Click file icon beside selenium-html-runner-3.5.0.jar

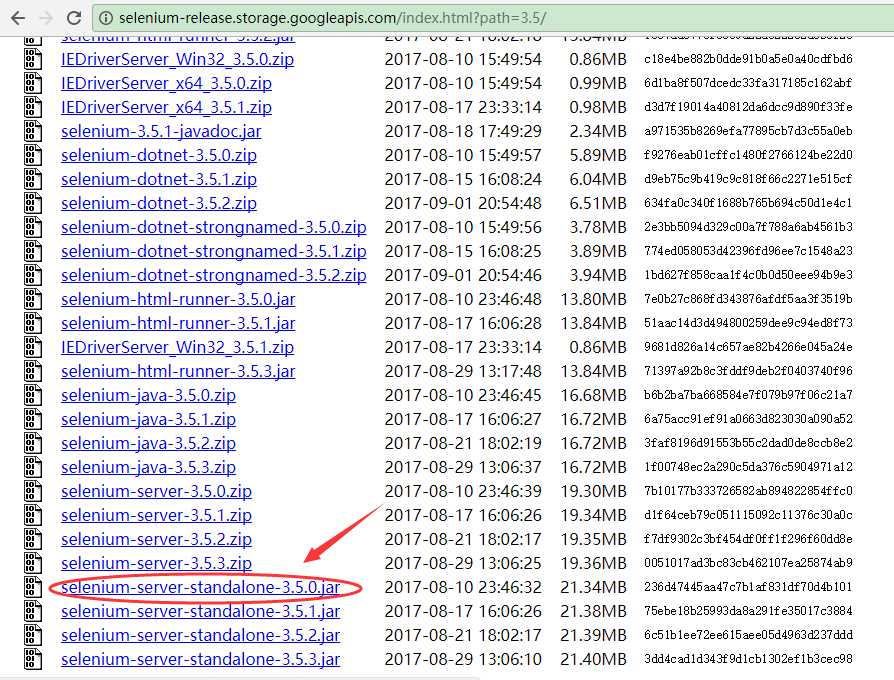[x=33, y=299]
